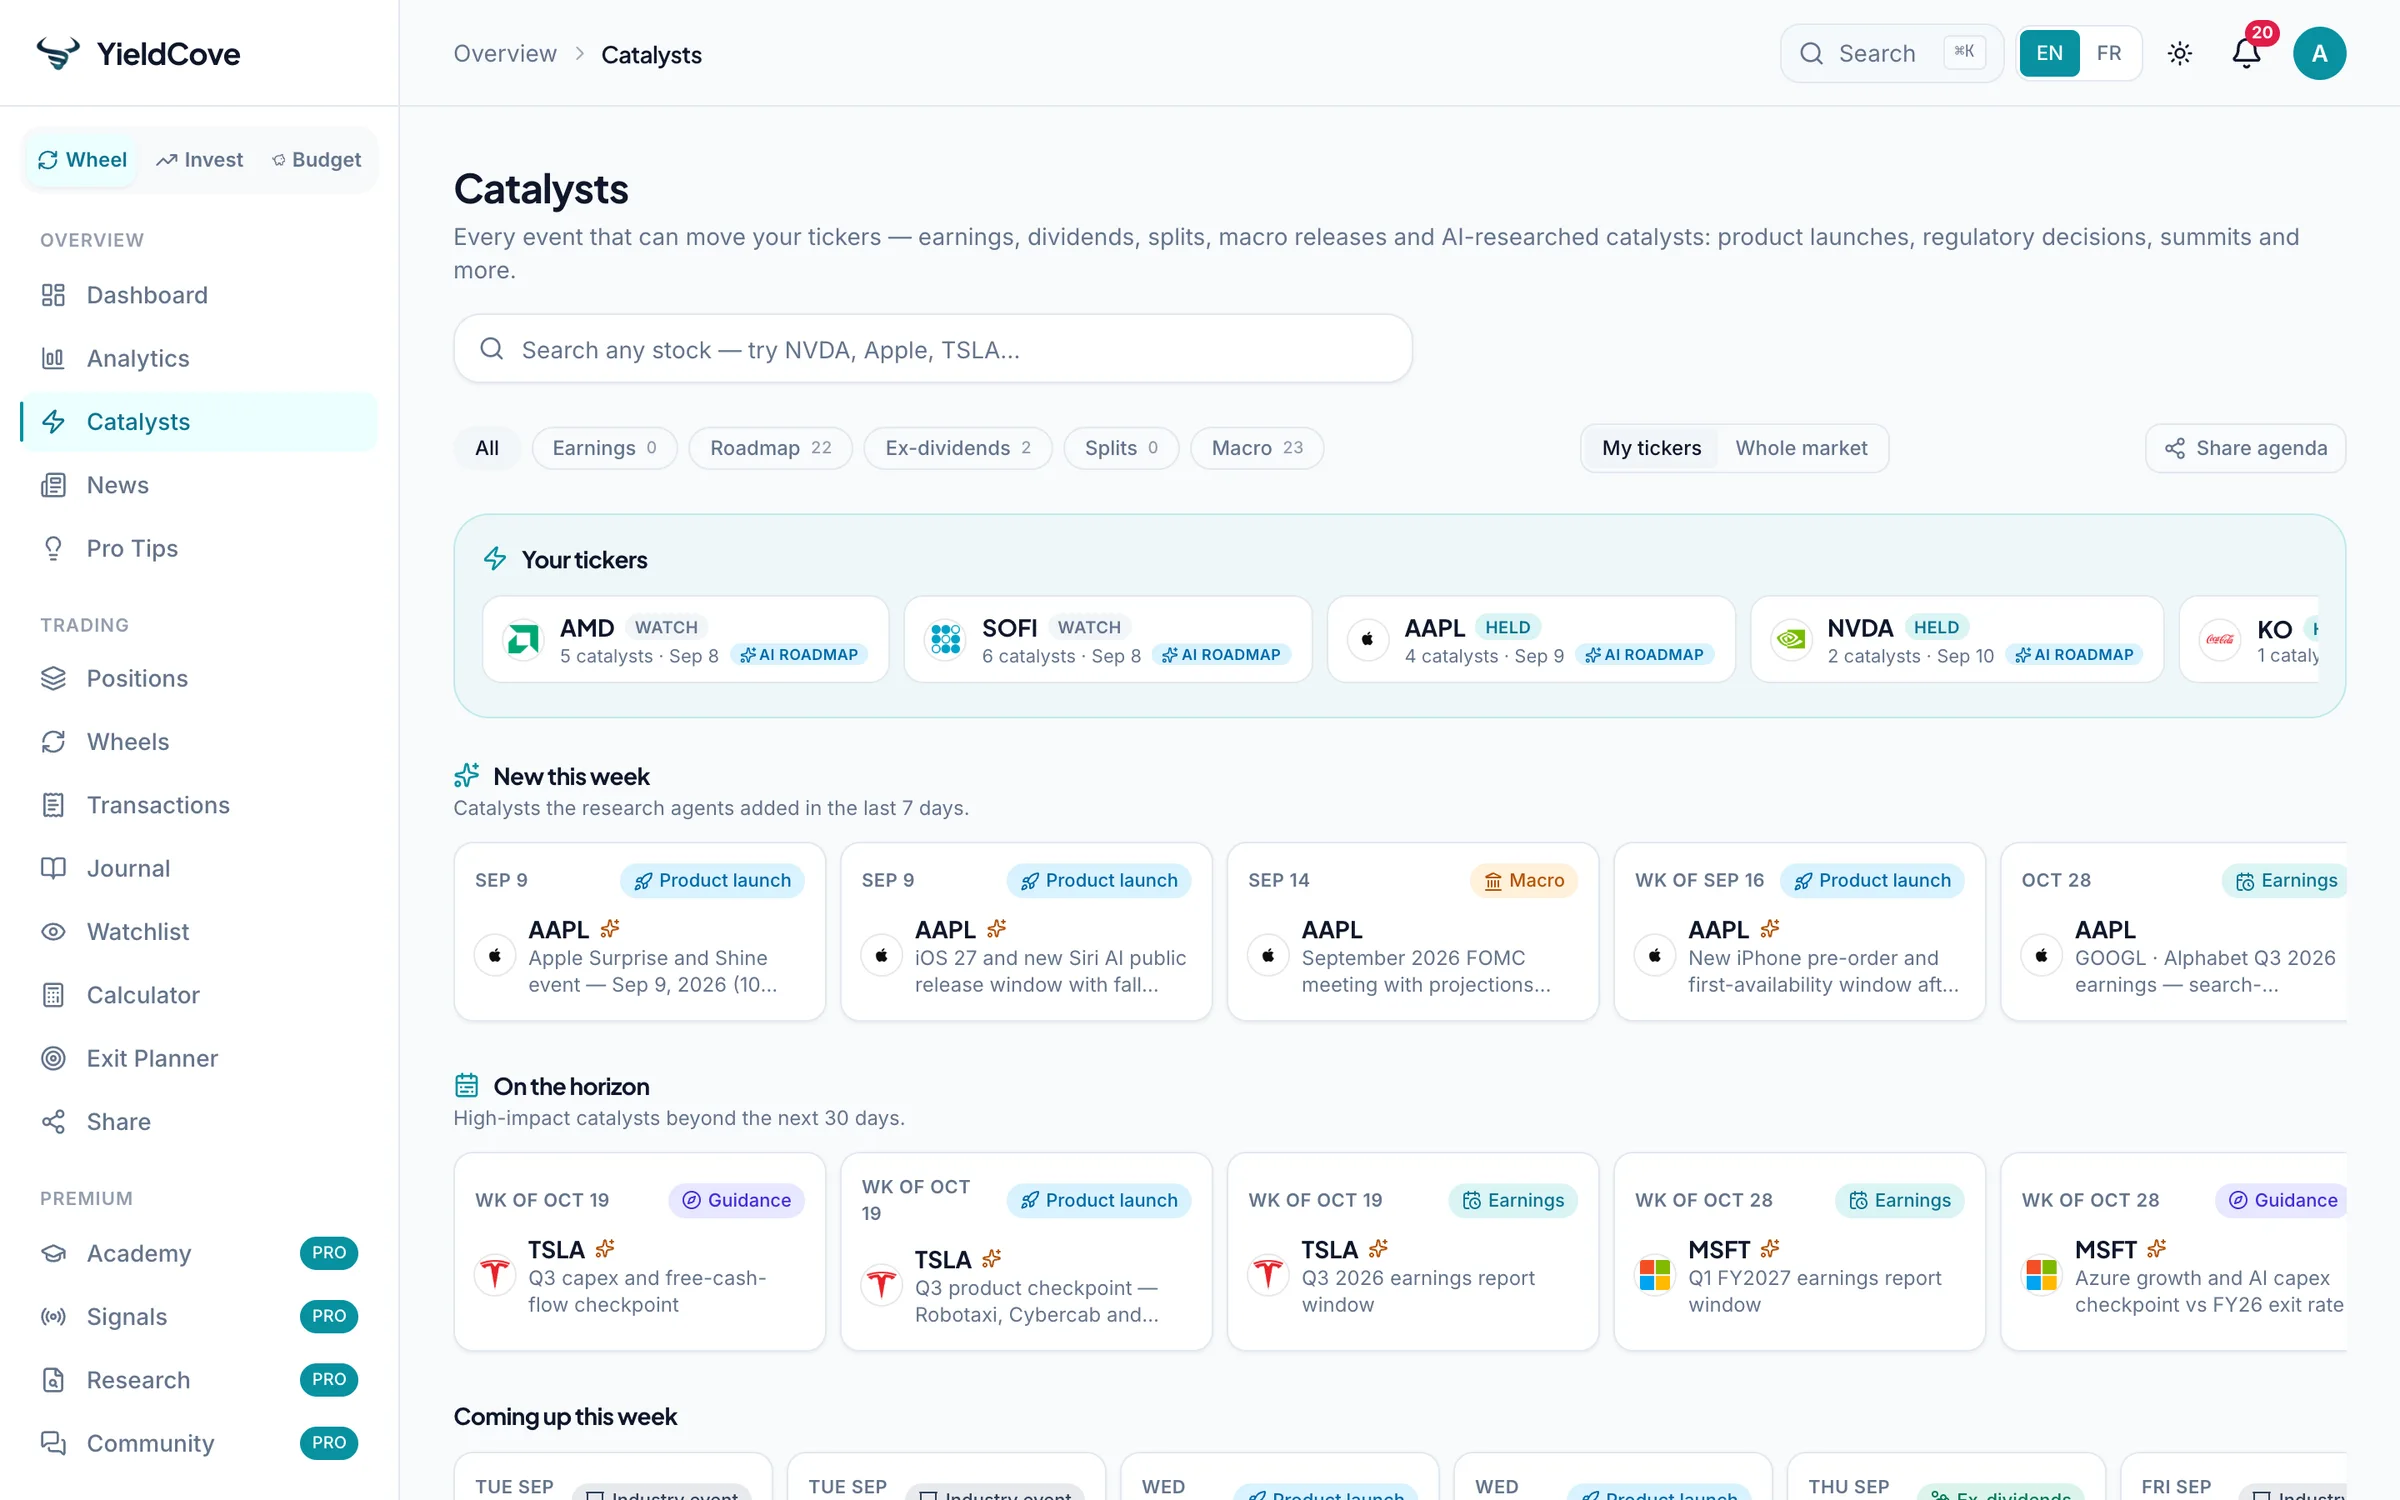Open the Dashboard sidebar item
Viewport: 2400px width, 1500px height.
[x=199, y=295]
